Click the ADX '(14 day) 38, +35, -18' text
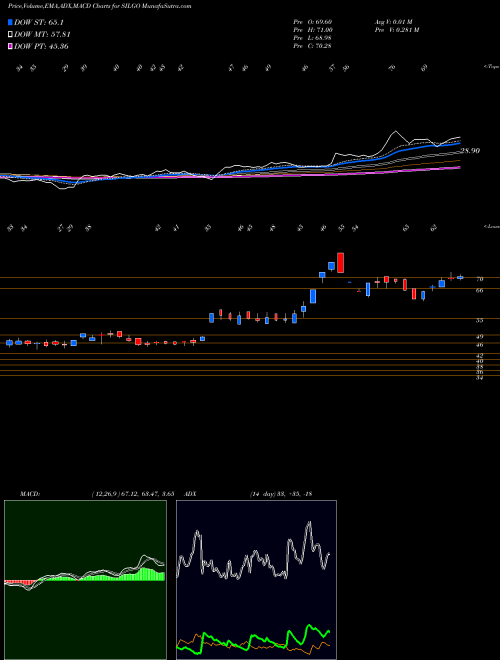The width and height of the screenshot is (500, 660). 281,494
